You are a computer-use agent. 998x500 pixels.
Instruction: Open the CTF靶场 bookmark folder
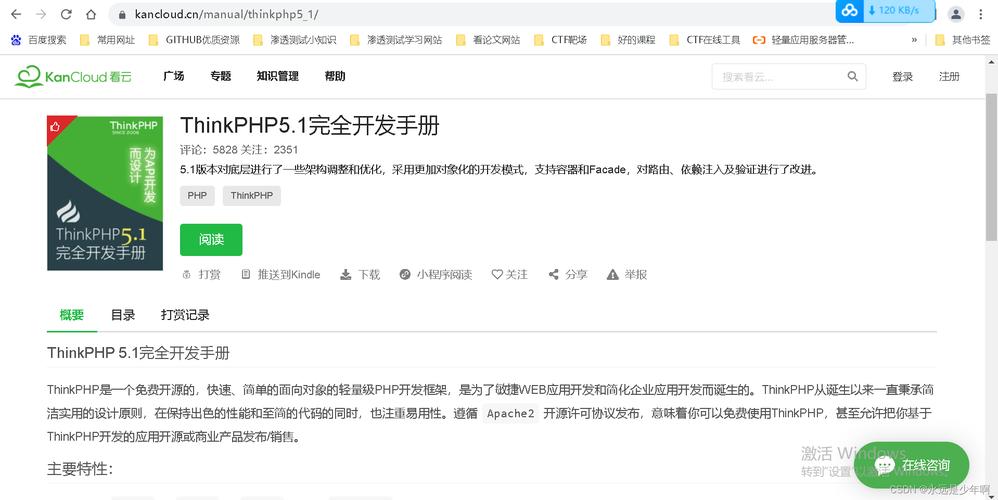(x=560, y=40)
